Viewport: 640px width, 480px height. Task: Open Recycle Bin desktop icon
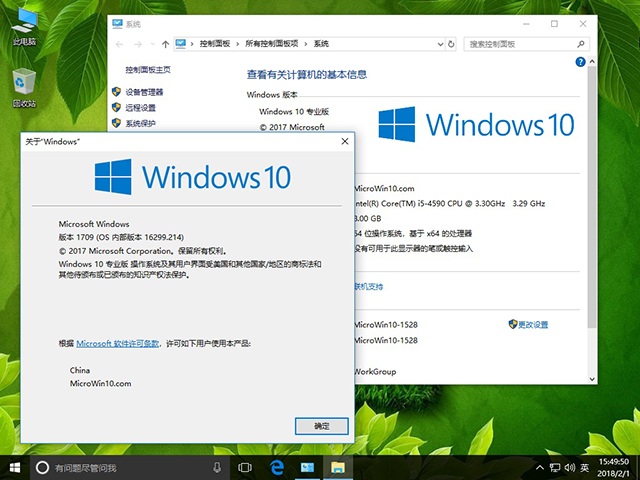(24, 88)
